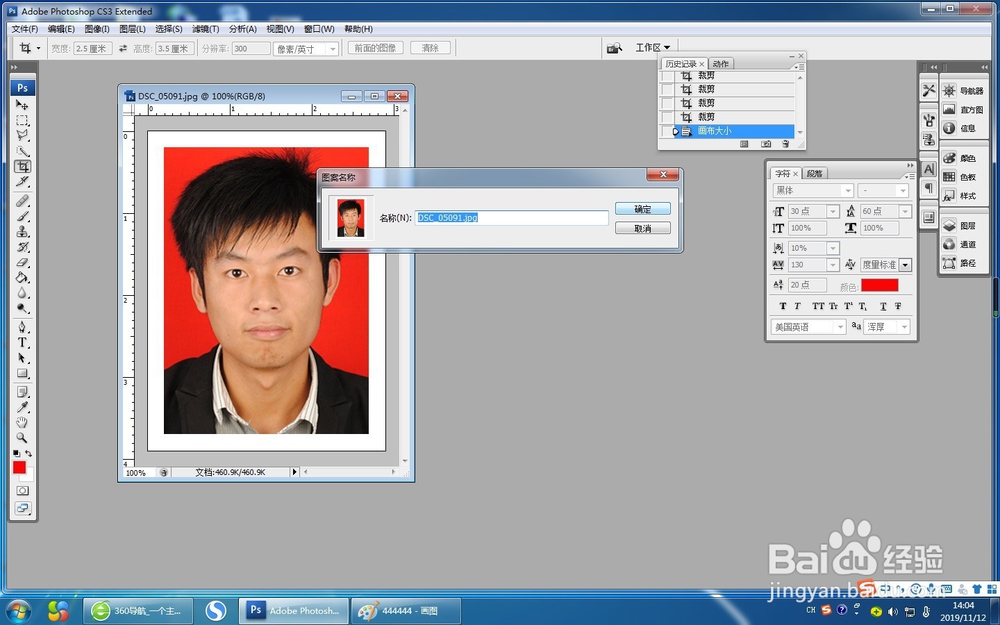Open the 滤镜(T) menu

tap(205, 29)
